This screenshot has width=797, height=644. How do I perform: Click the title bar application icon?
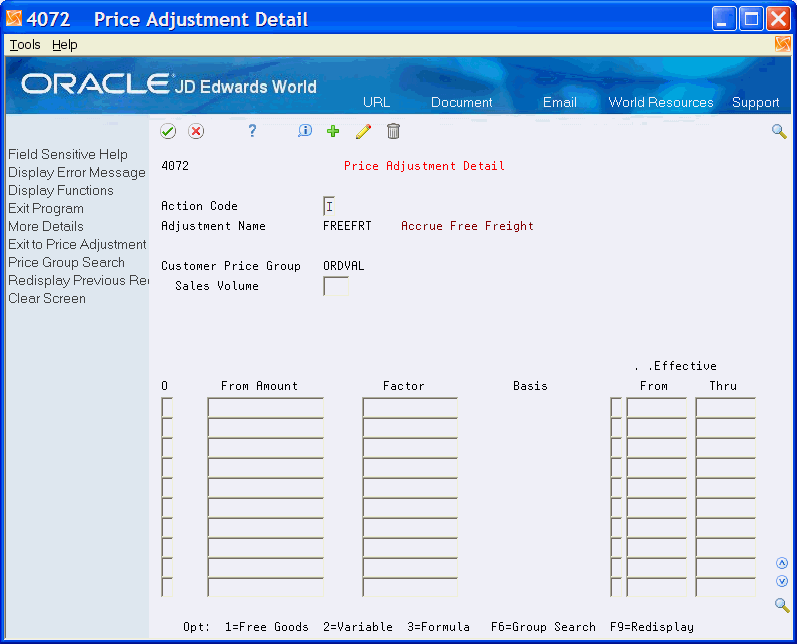14,18
